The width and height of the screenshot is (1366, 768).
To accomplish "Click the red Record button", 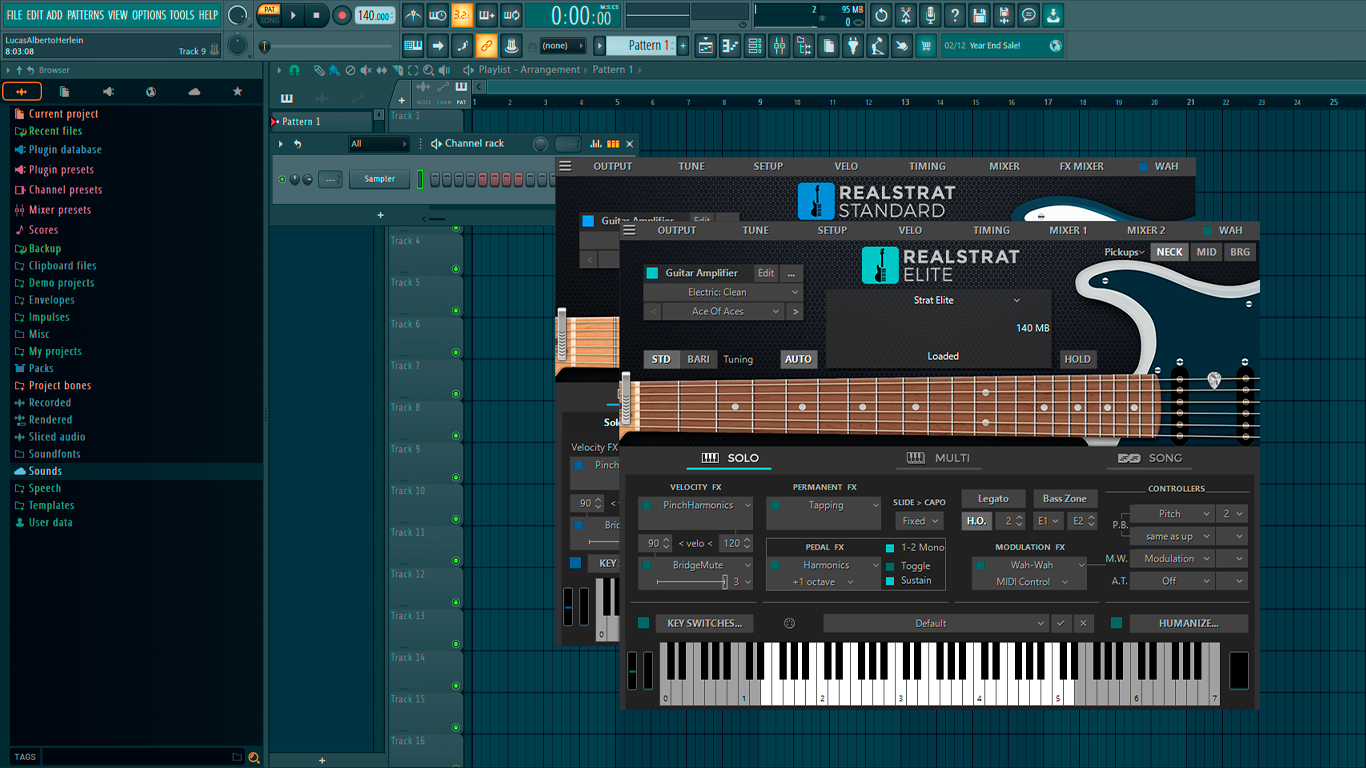I will pos(341,15).
